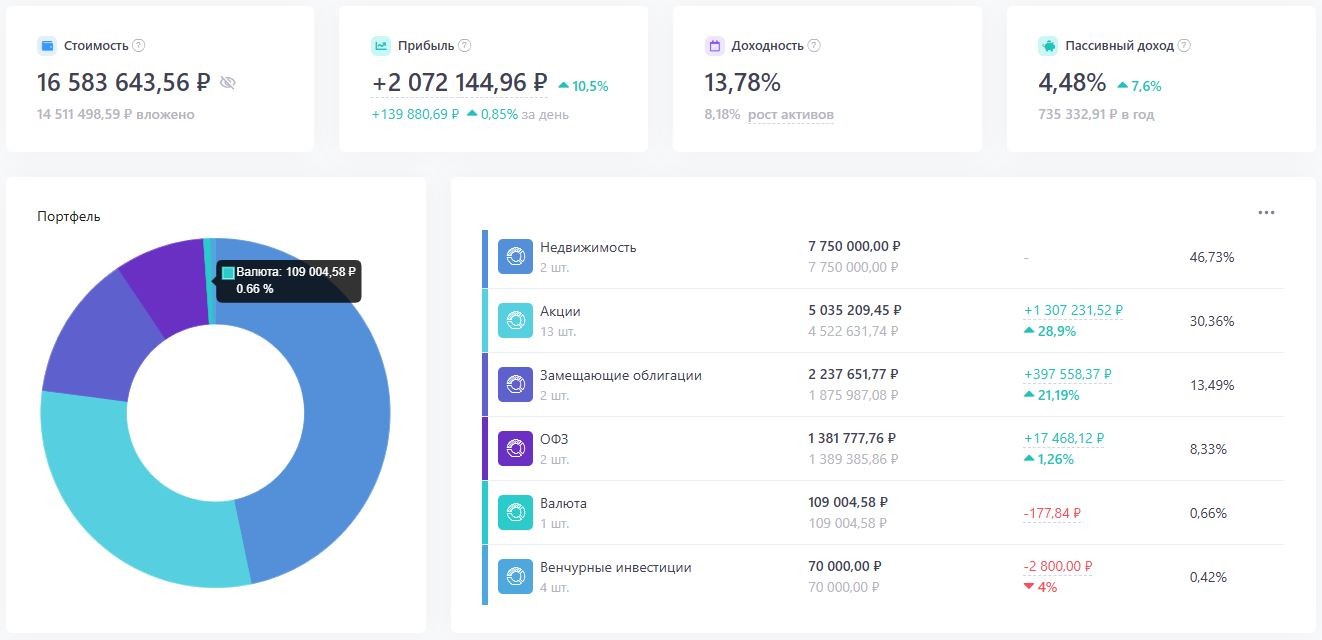The width and height of the screenshot is (1322, 640).
Task: Open the Недвижимость asset row
Action: 883,257
